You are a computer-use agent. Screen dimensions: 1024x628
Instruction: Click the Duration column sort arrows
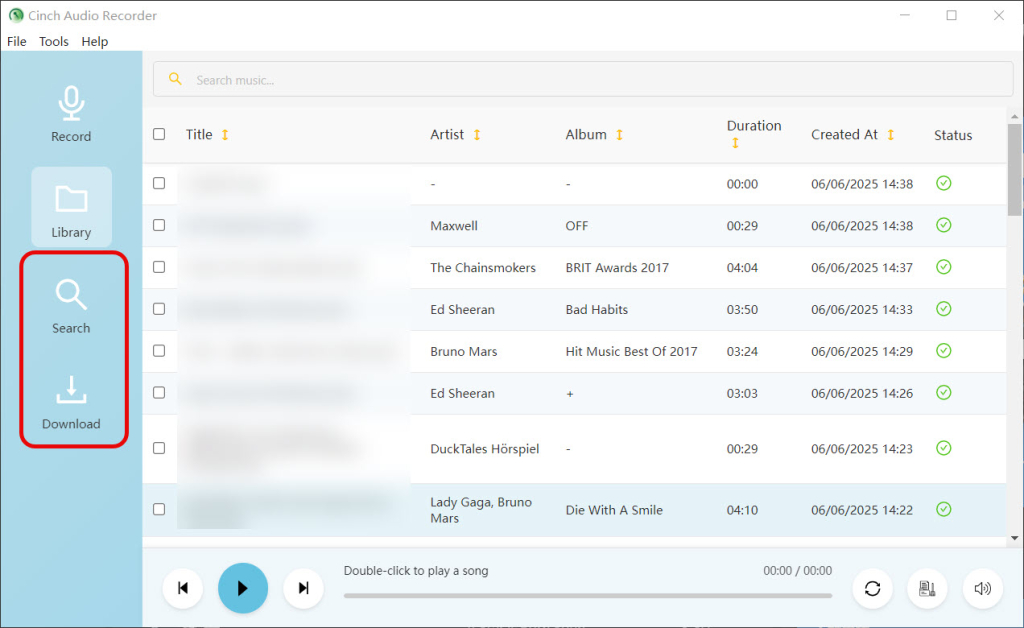click(x=737, y=143)
